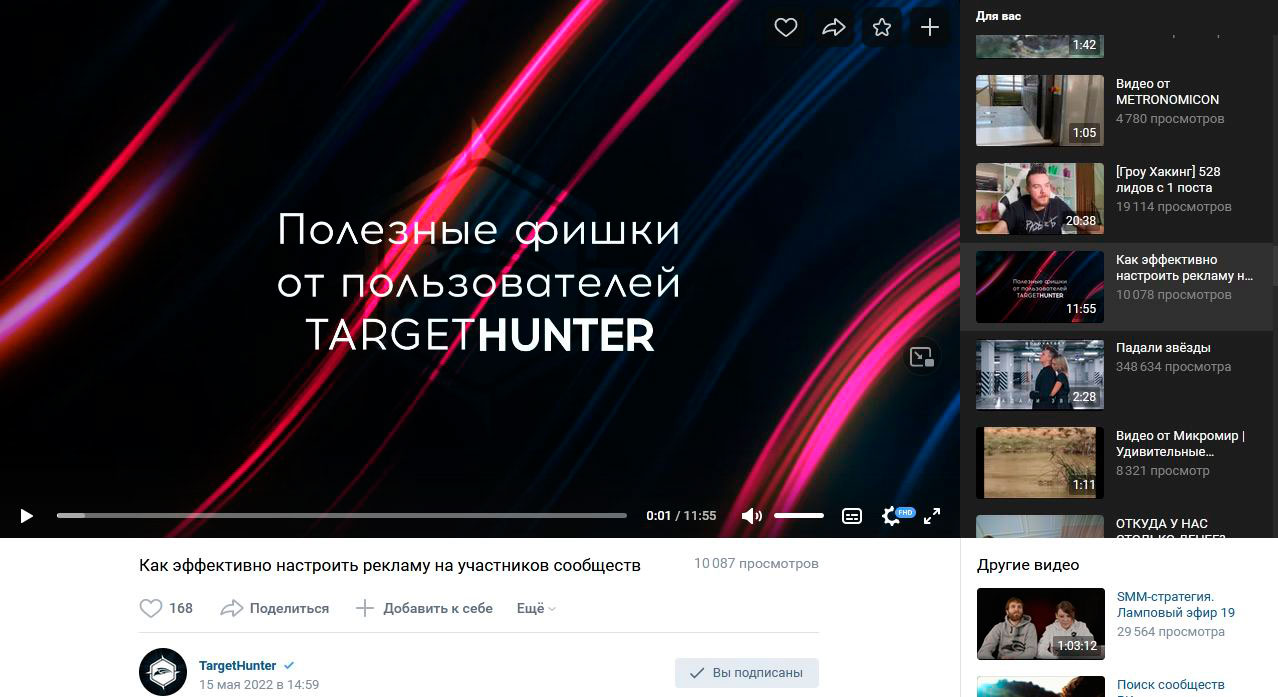Seek on the video progress bar
Screen dimensions: 1278x697
(x=341, y=516)
